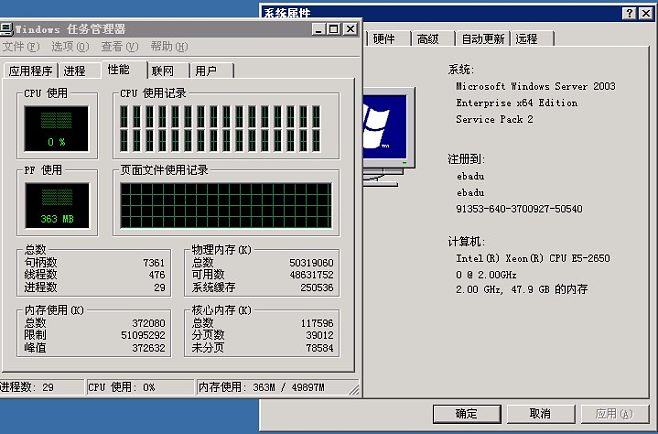Open the 远程 tab in System Properties
The width and height of the screenshot is (658, 434).
tap(532, 39)
